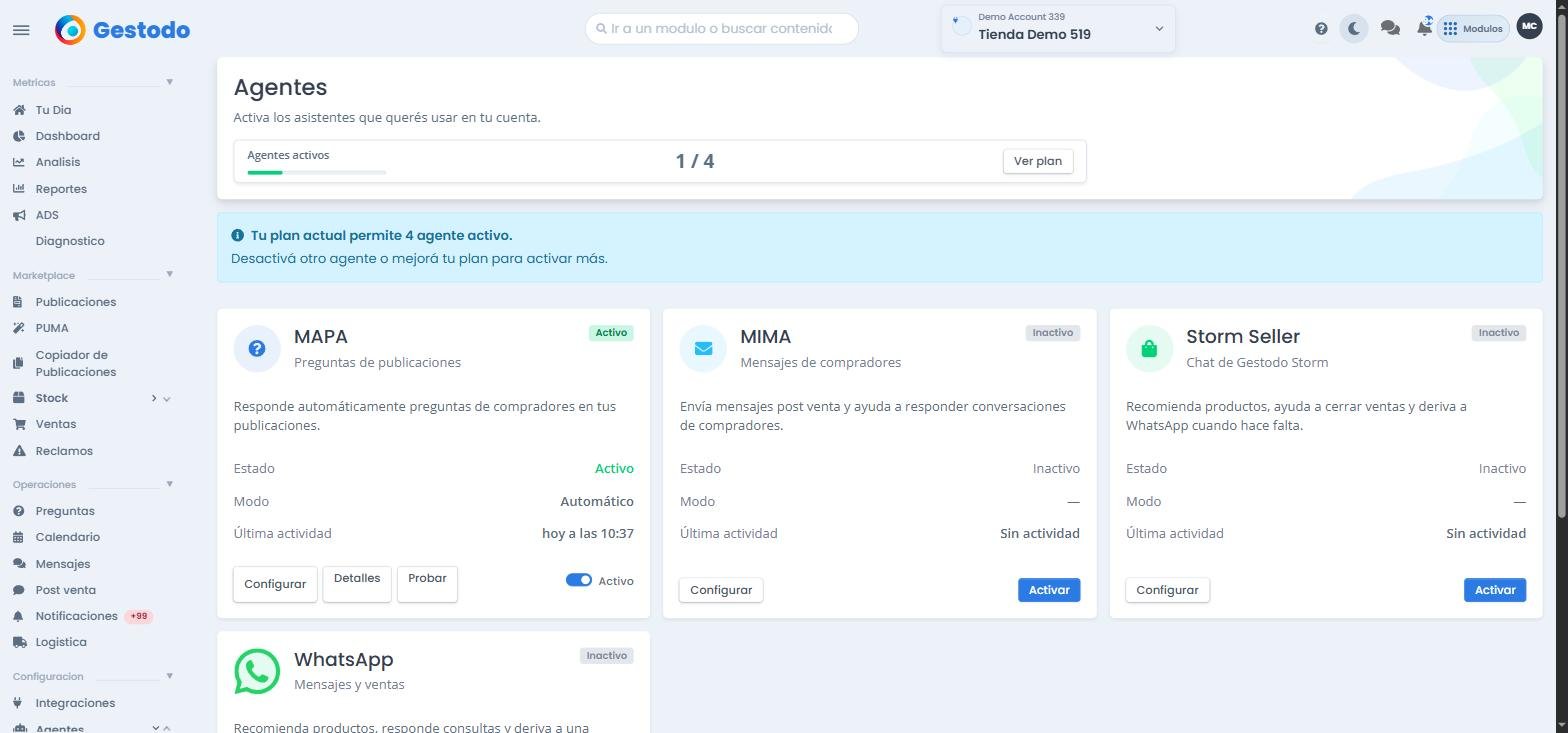Activate the Storm Seller agent
1568x733 pixels.
[x=1495, y=590]
